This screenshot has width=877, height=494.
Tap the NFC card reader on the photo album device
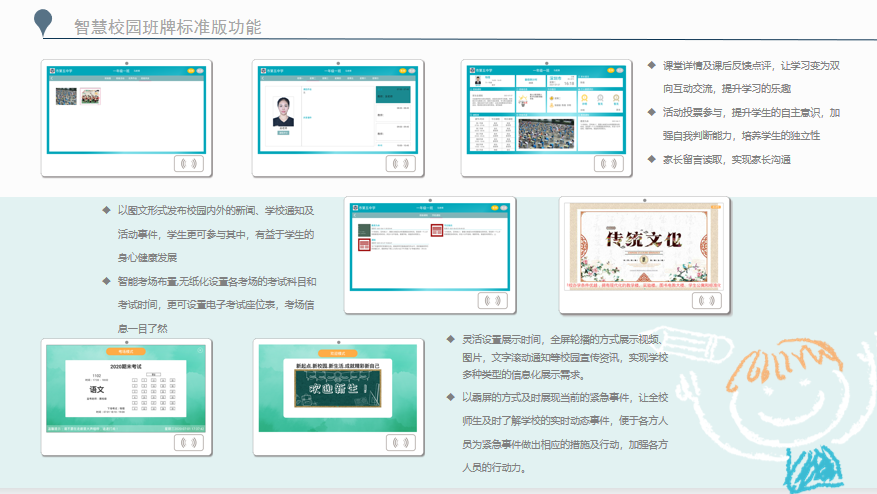coord(189,163)
